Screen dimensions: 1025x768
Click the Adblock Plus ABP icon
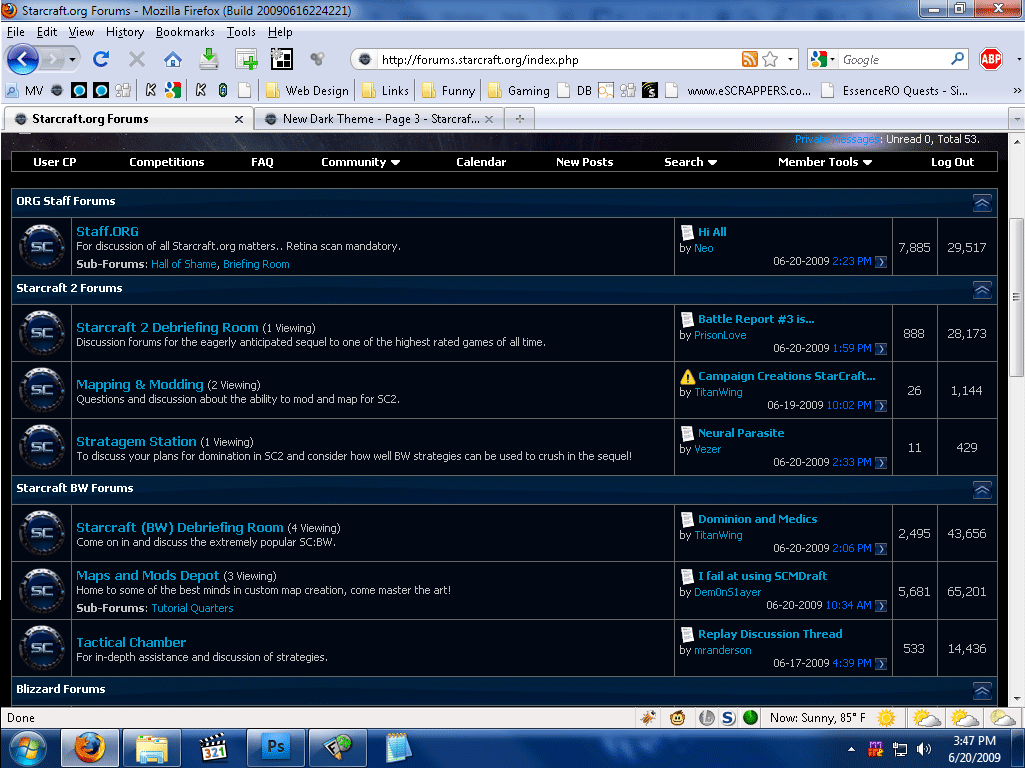pos(991,59)
